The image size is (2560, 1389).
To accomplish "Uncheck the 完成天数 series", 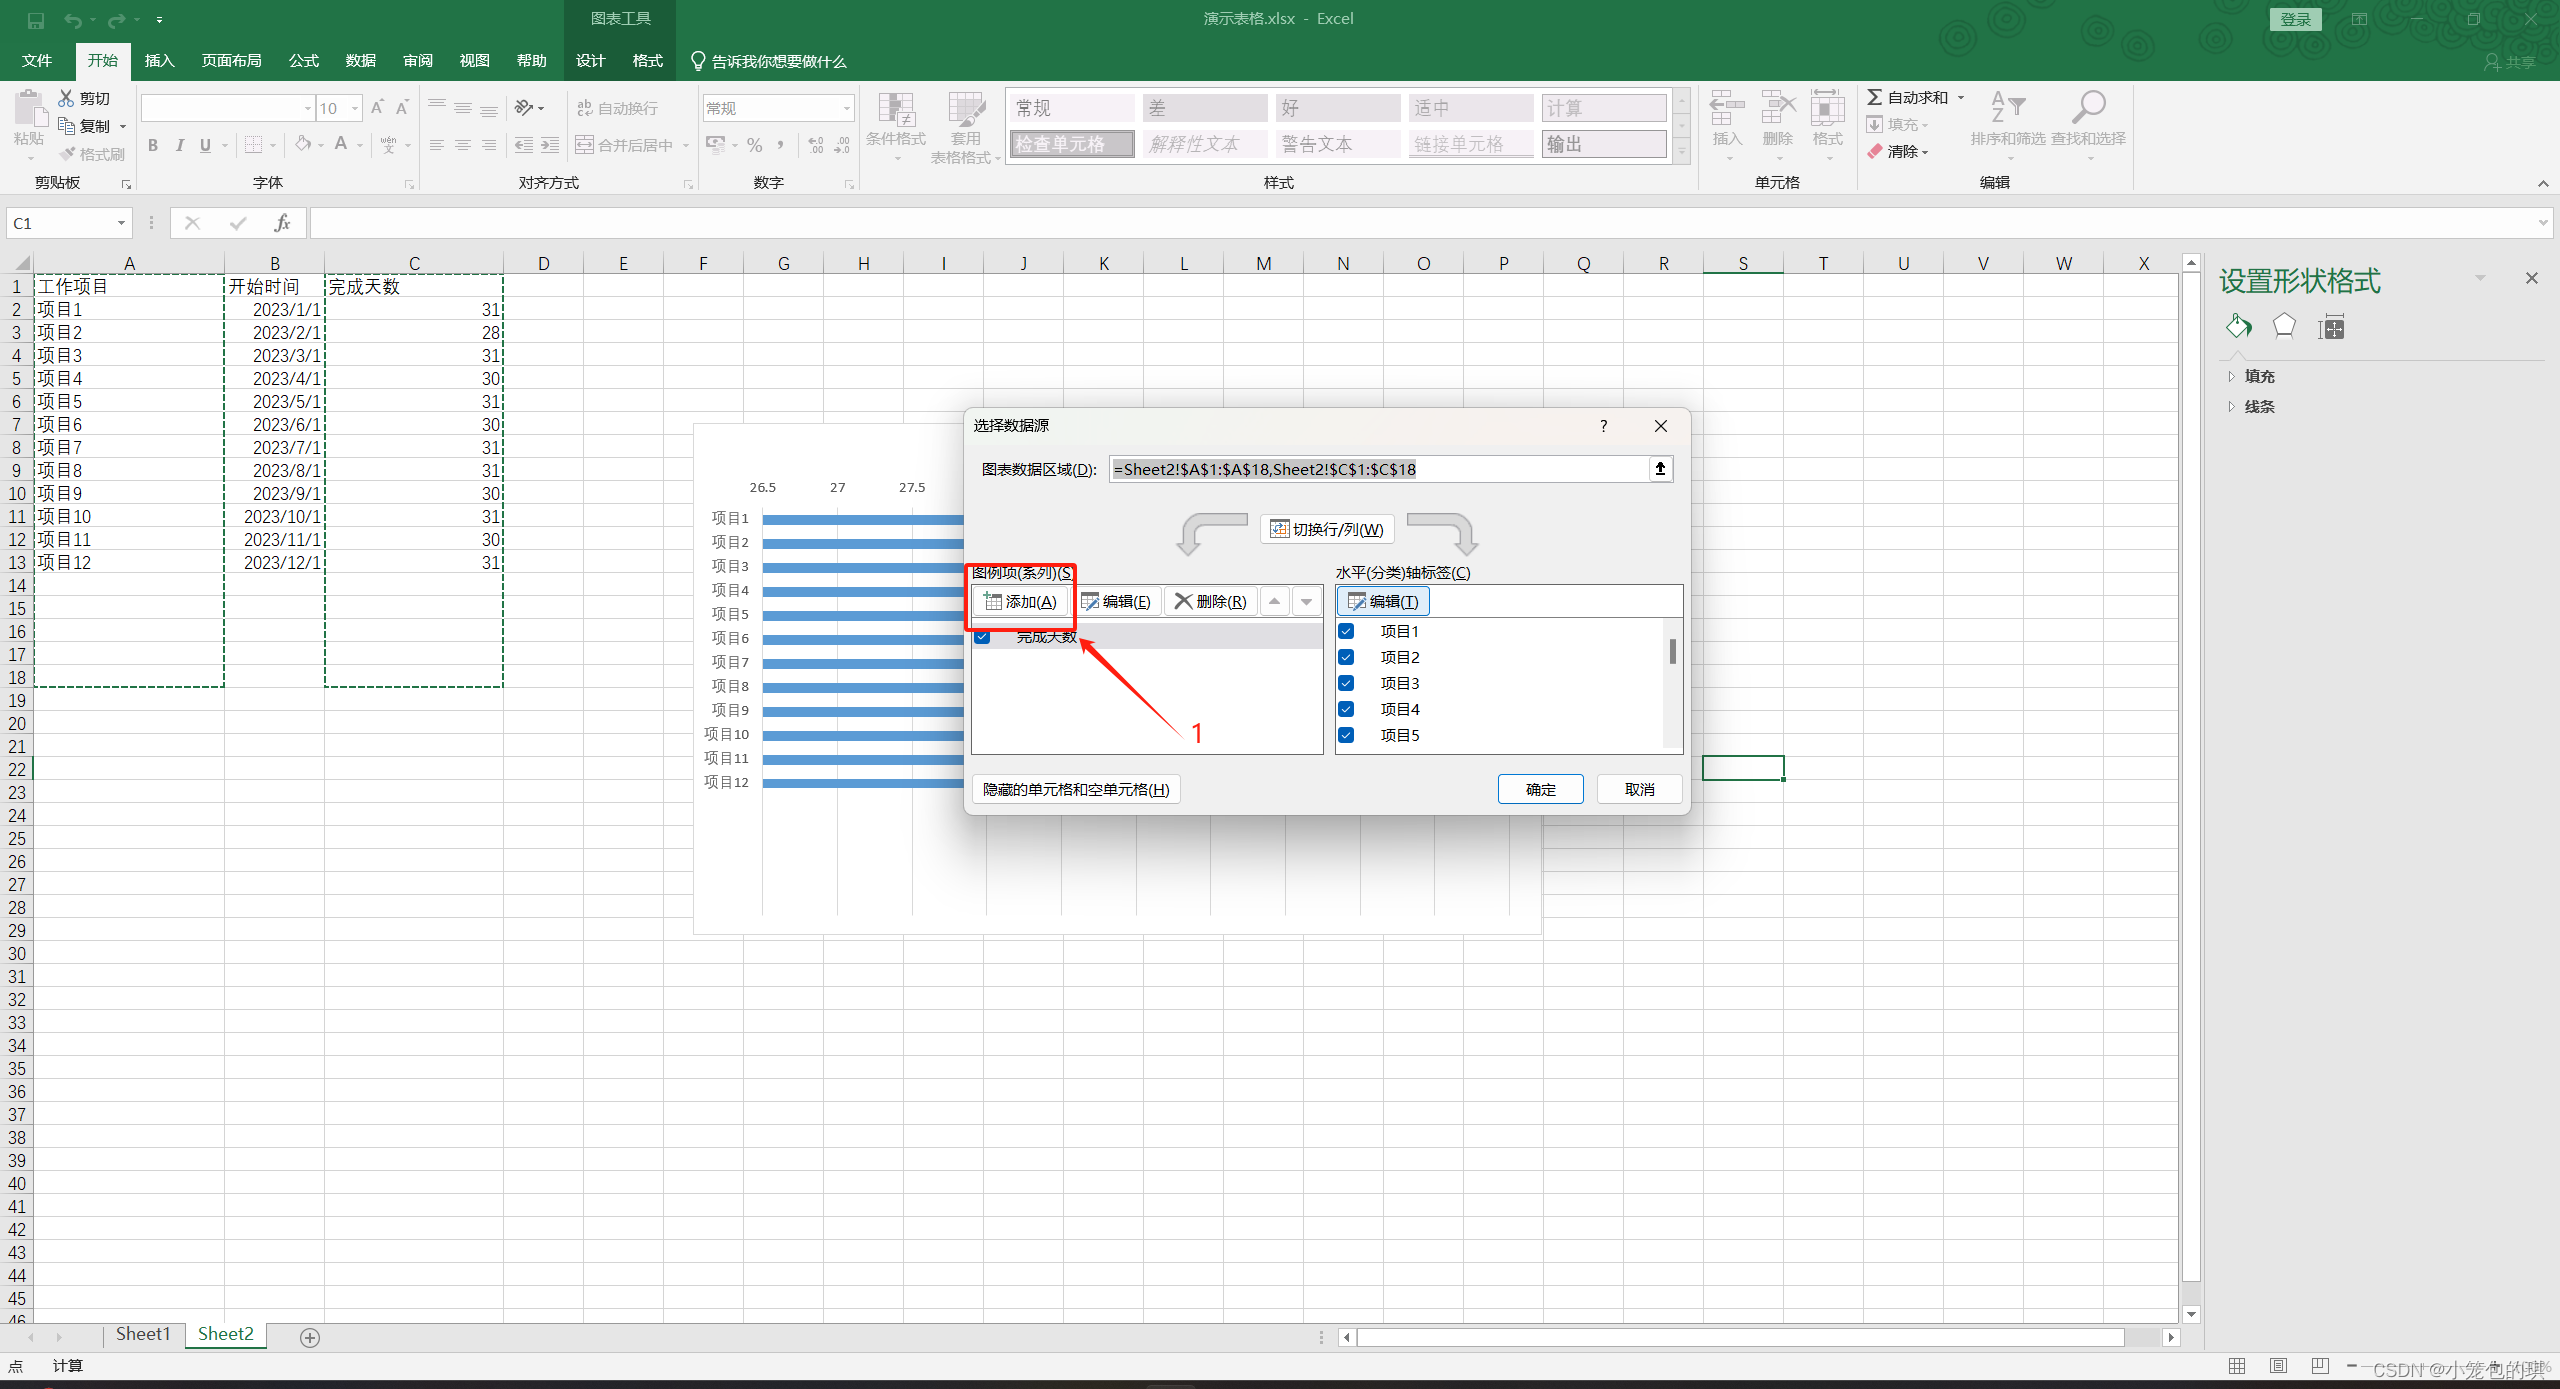I will (x=982, y=636).
